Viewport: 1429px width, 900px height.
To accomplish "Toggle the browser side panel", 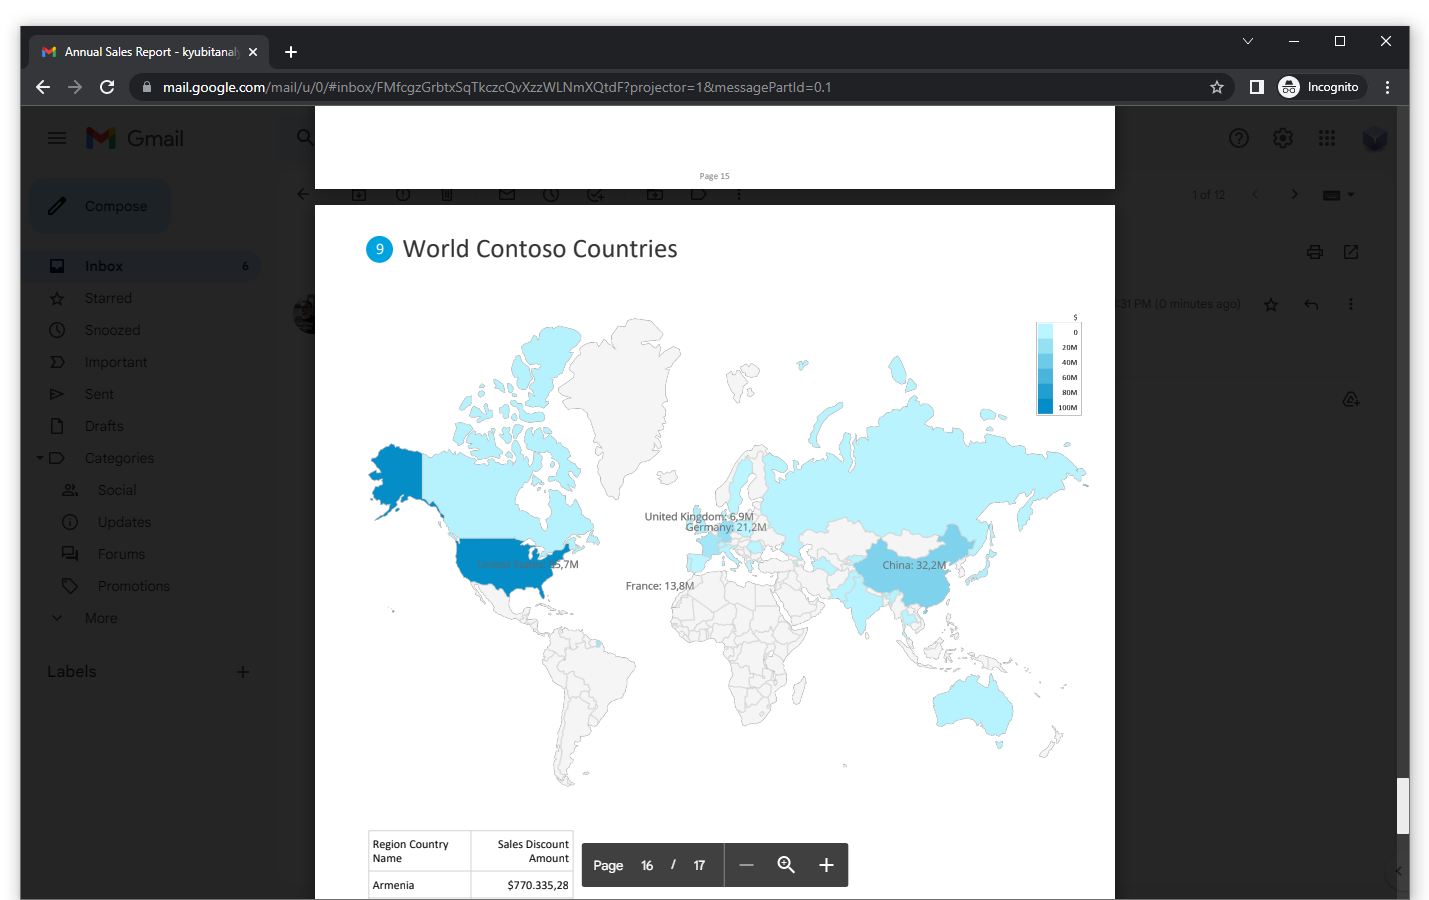I will click(x=1257, y=87).
